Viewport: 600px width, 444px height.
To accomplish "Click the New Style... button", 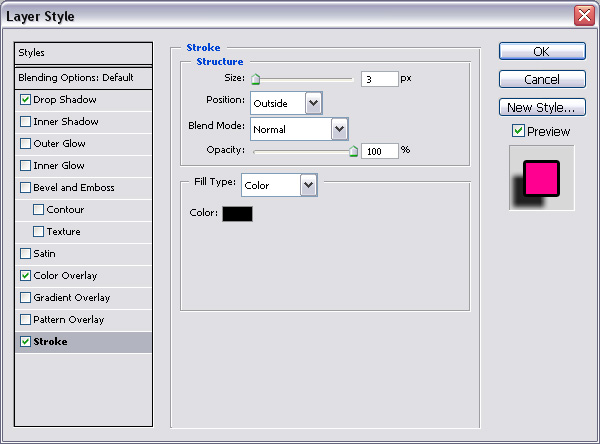I will tap(541, 107).
